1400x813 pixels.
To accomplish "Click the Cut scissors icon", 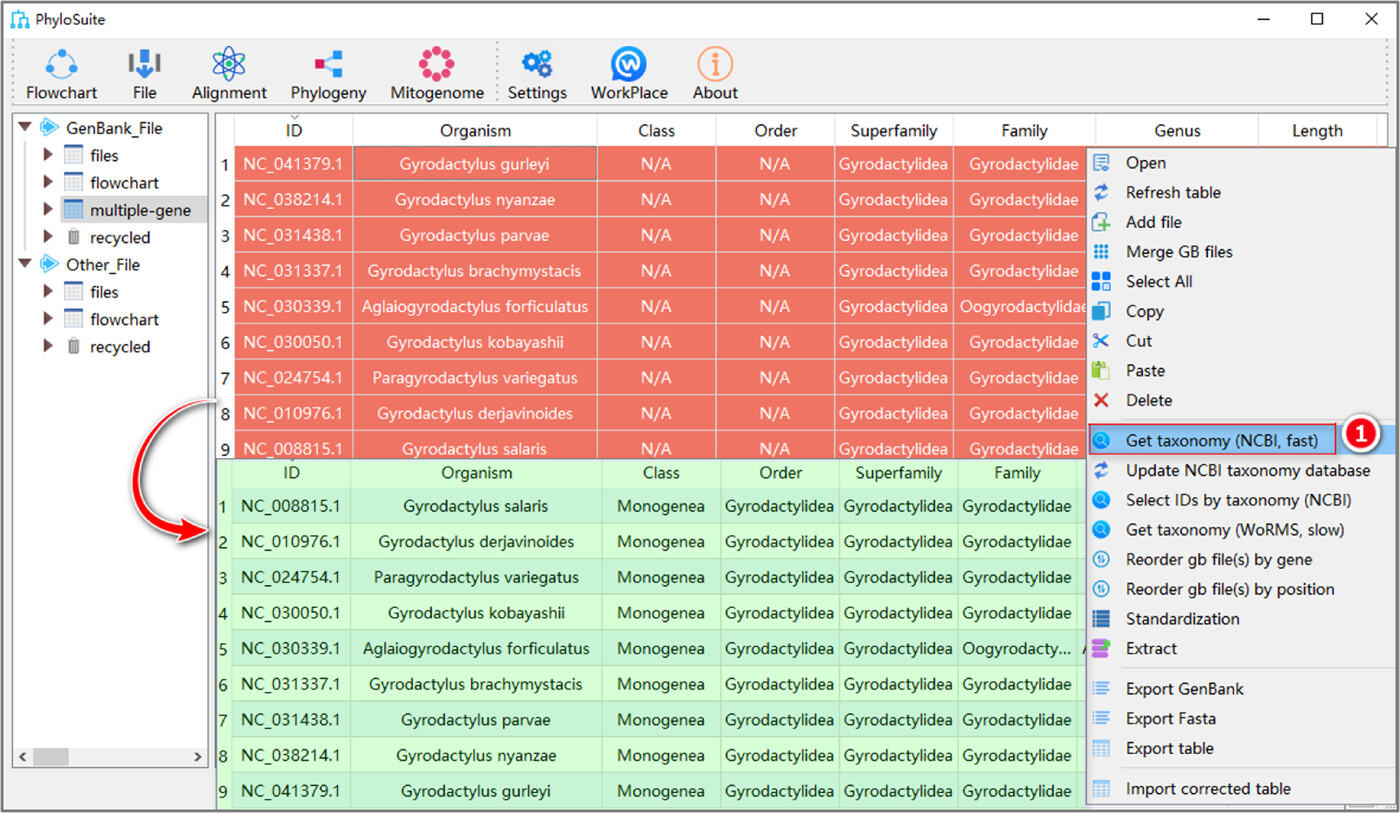I will [1101, 341].
